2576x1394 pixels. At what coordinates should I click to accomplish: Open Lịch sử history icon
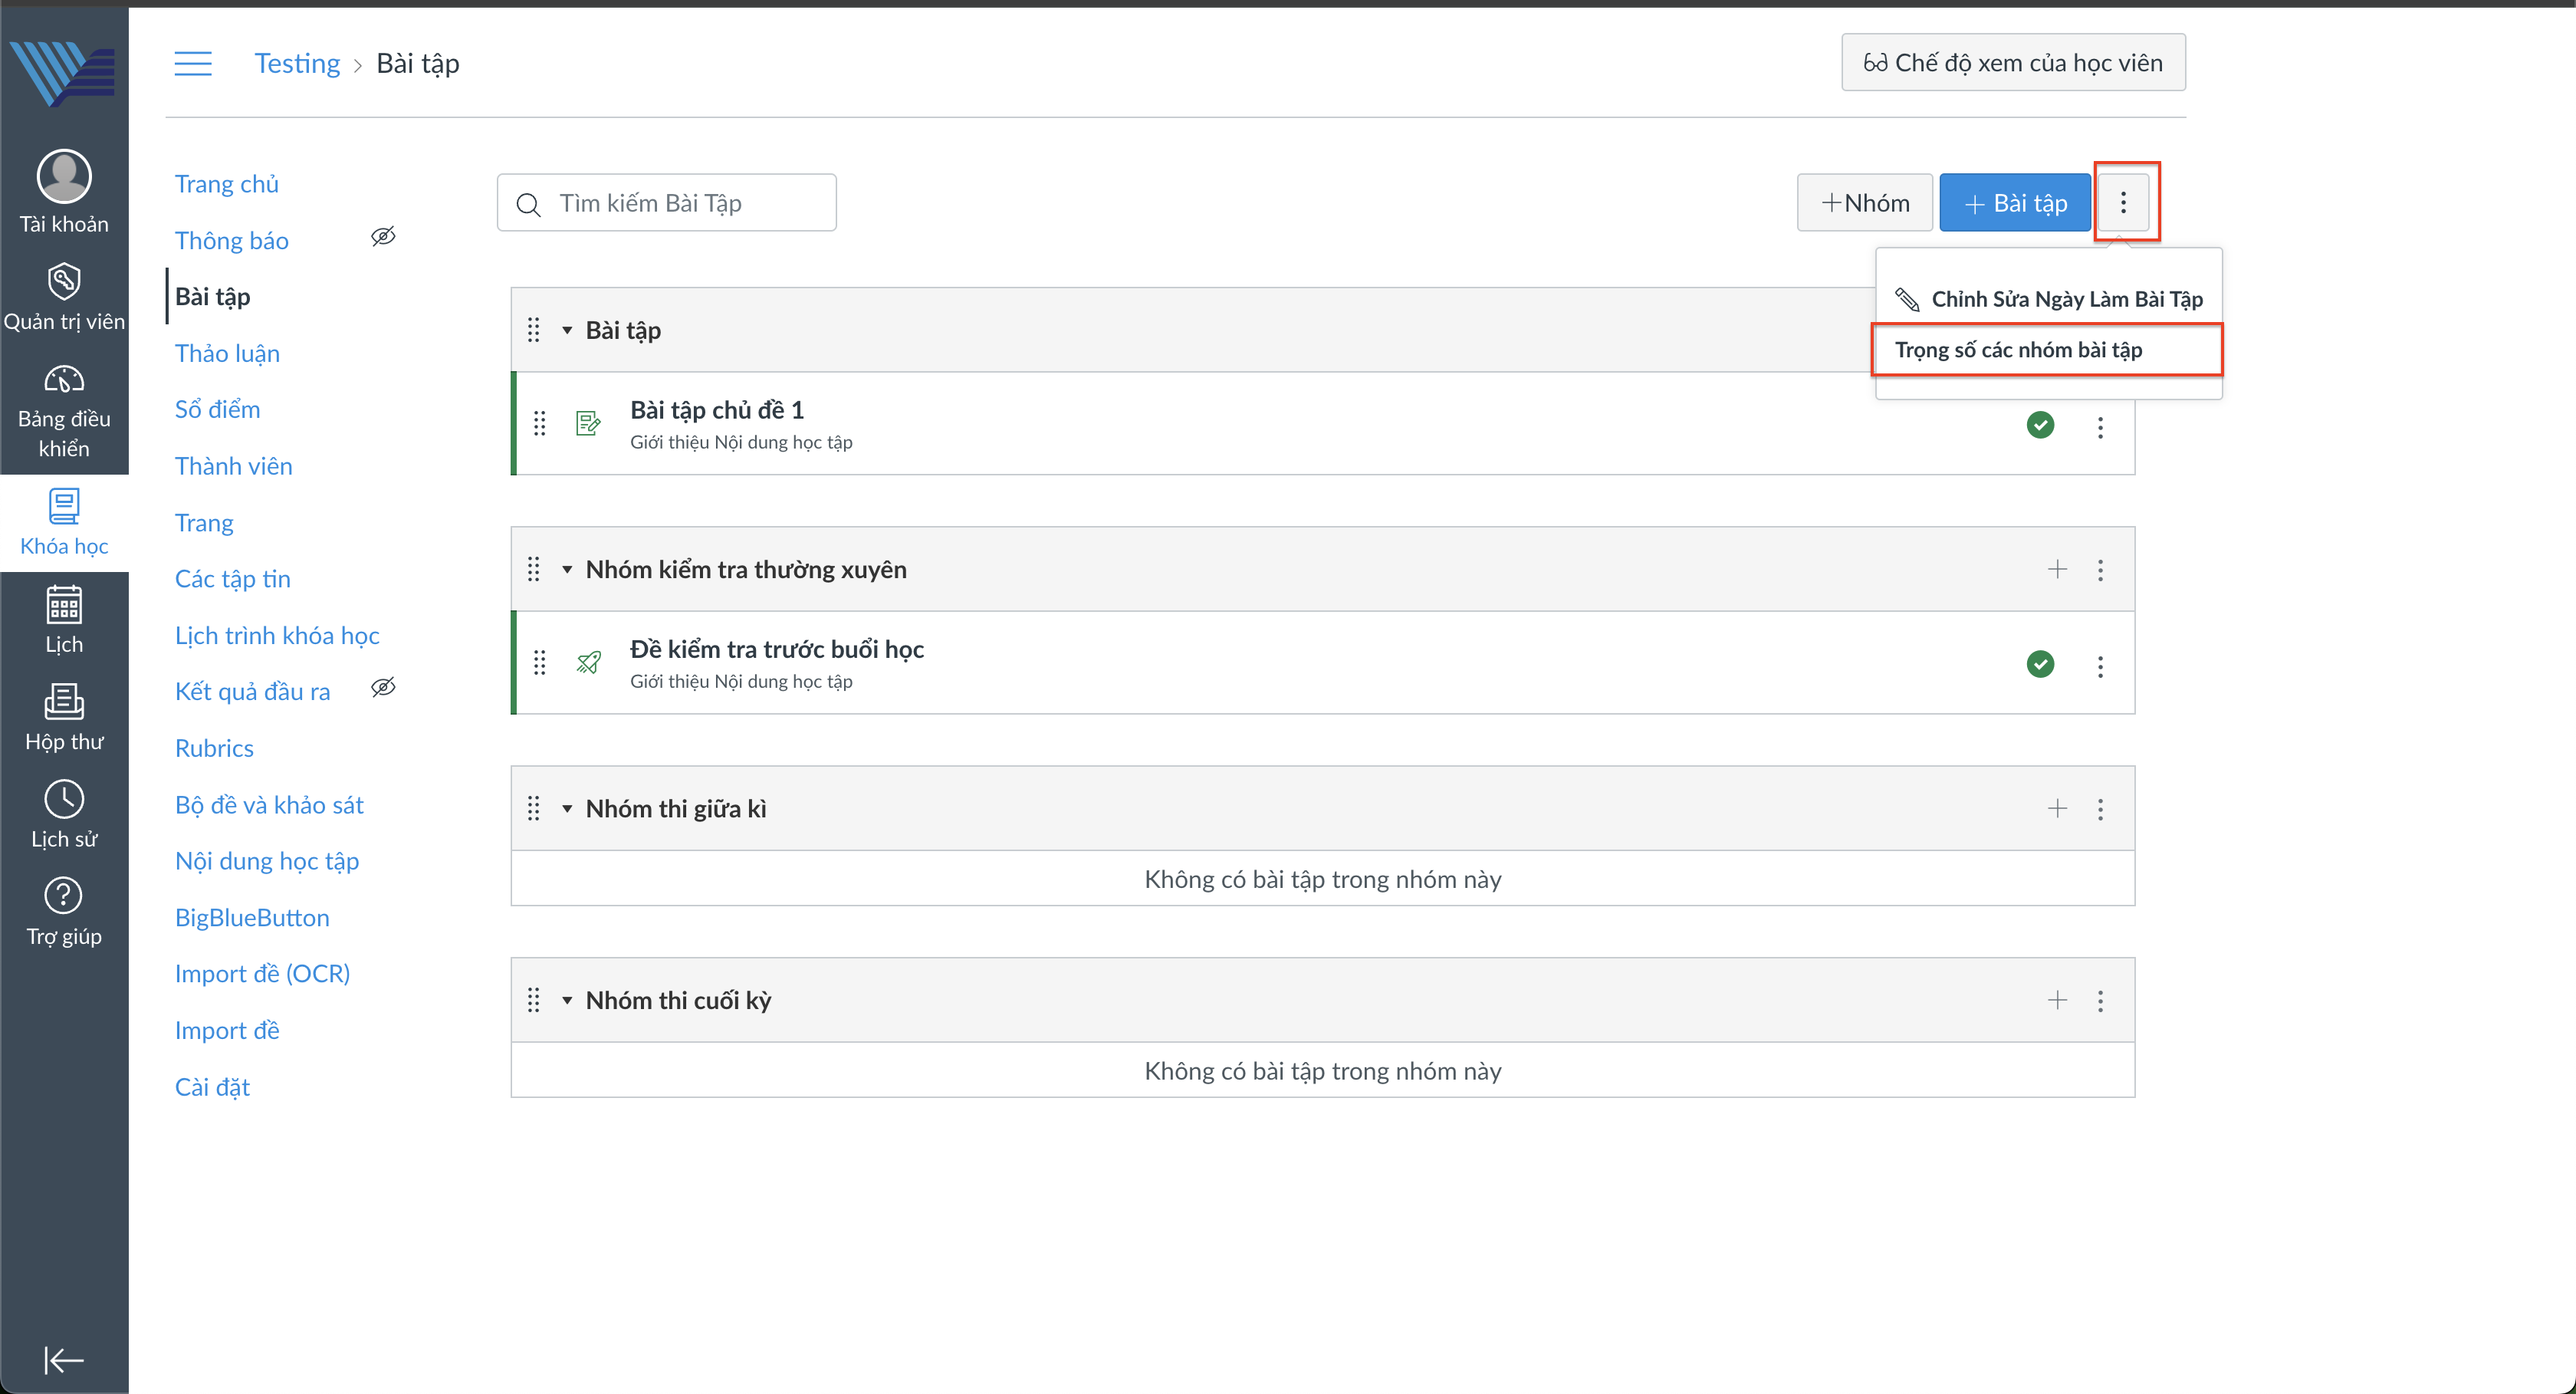click(x=64, y=799)
